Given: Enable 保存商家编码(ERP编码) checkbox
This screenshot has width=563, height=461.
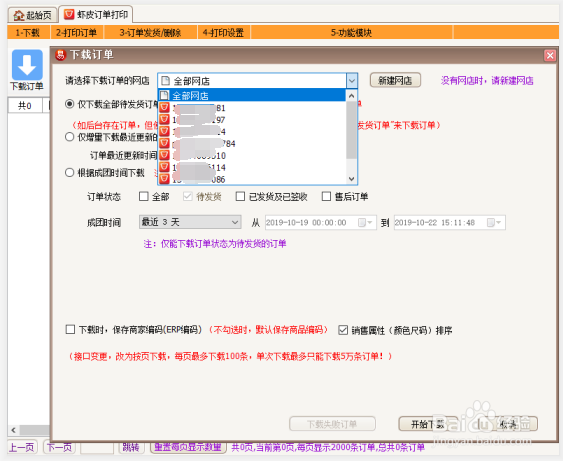Looking at the screenshot, I should [x=70, y=329].
